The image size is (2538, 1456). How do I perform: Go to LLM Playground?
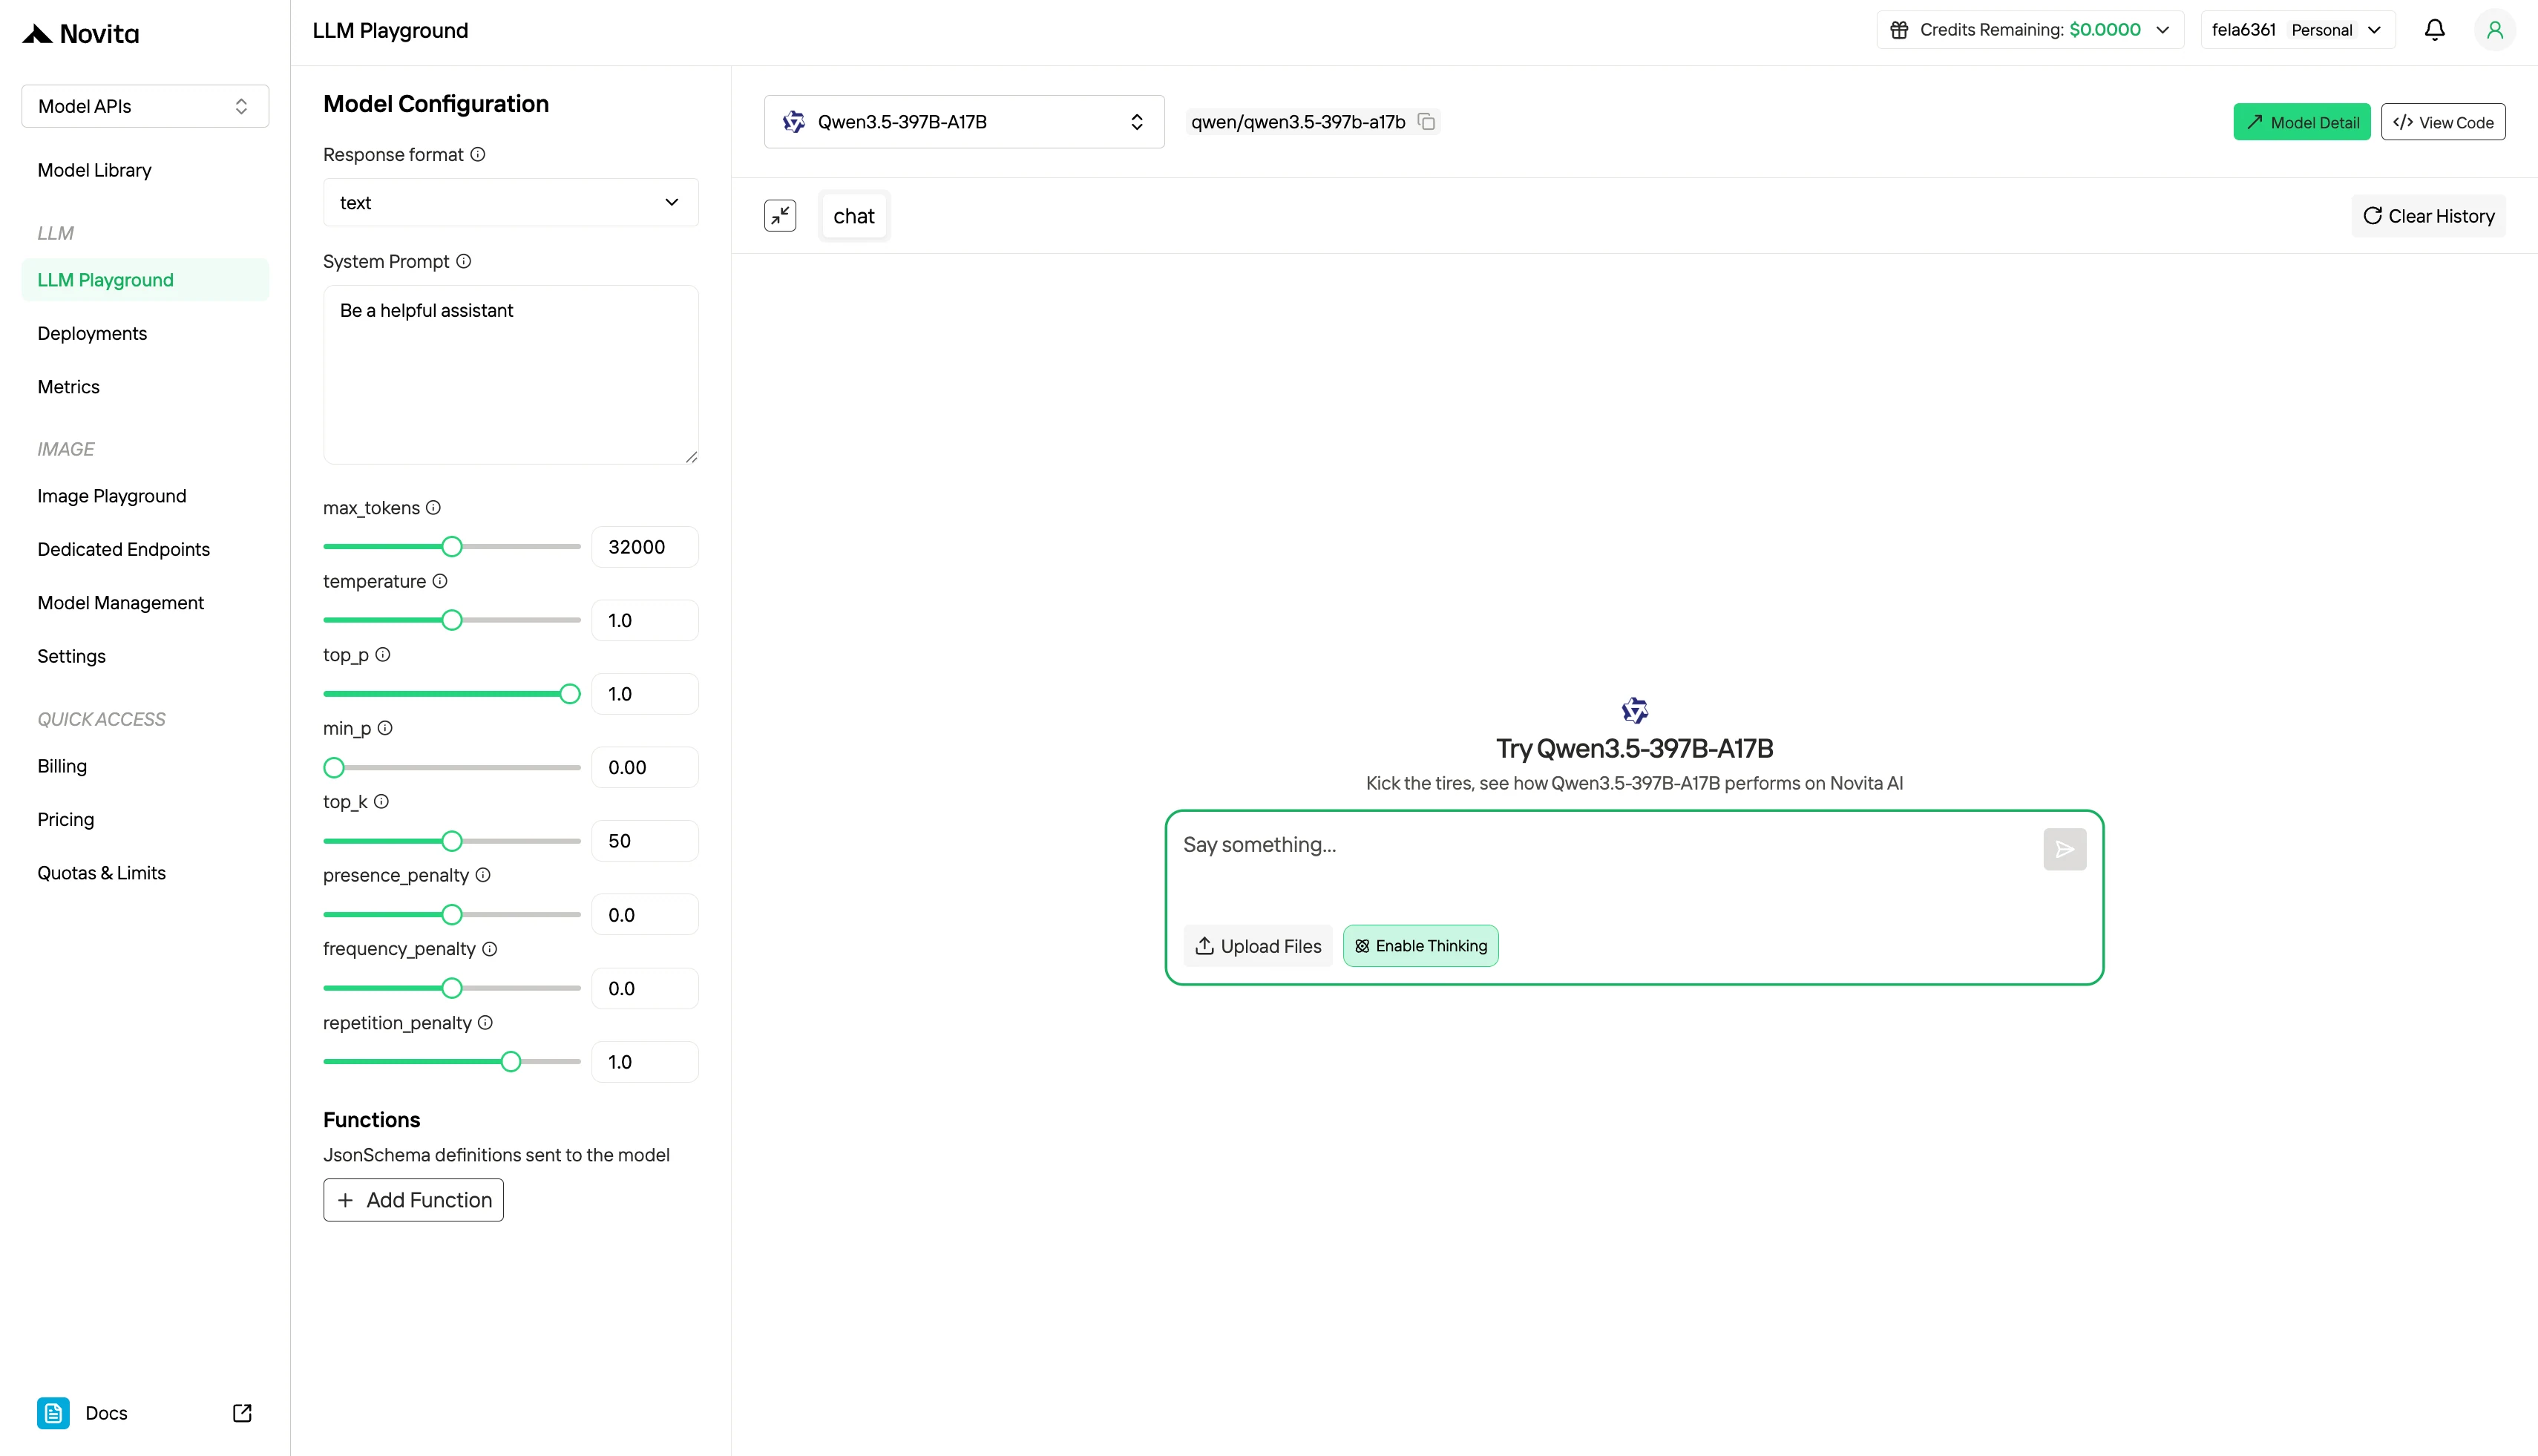[x=145, y=280]
